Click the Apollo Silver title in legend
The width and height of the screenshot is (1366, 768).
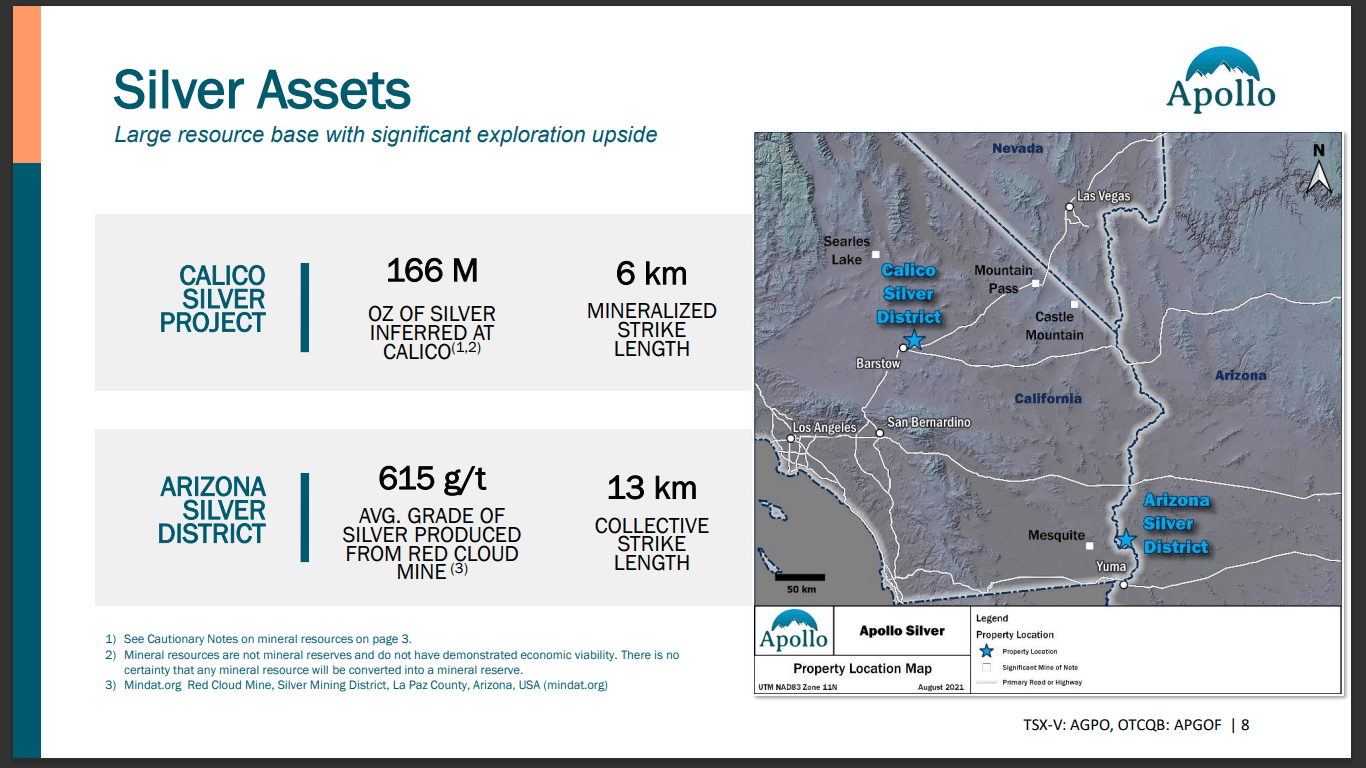pos(902,631)
